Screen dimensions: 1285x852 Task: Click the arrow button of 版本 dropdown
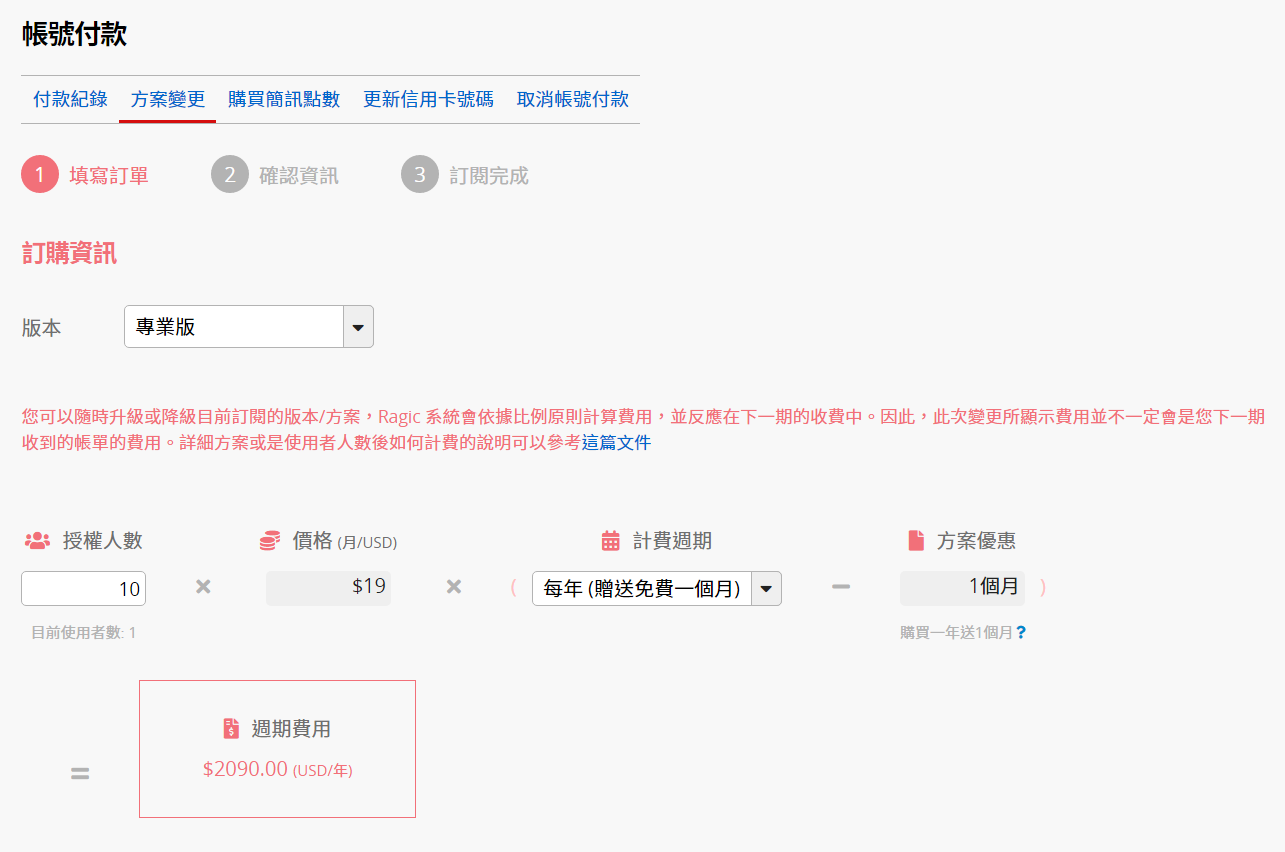pyautogui.click(x=358, y=327)
